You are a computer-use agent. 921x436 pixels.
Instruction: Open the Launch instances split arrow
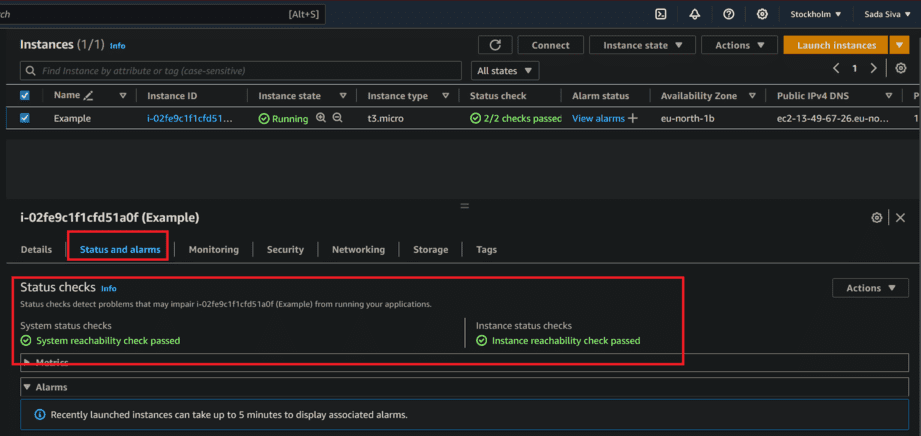coord(899,45)
